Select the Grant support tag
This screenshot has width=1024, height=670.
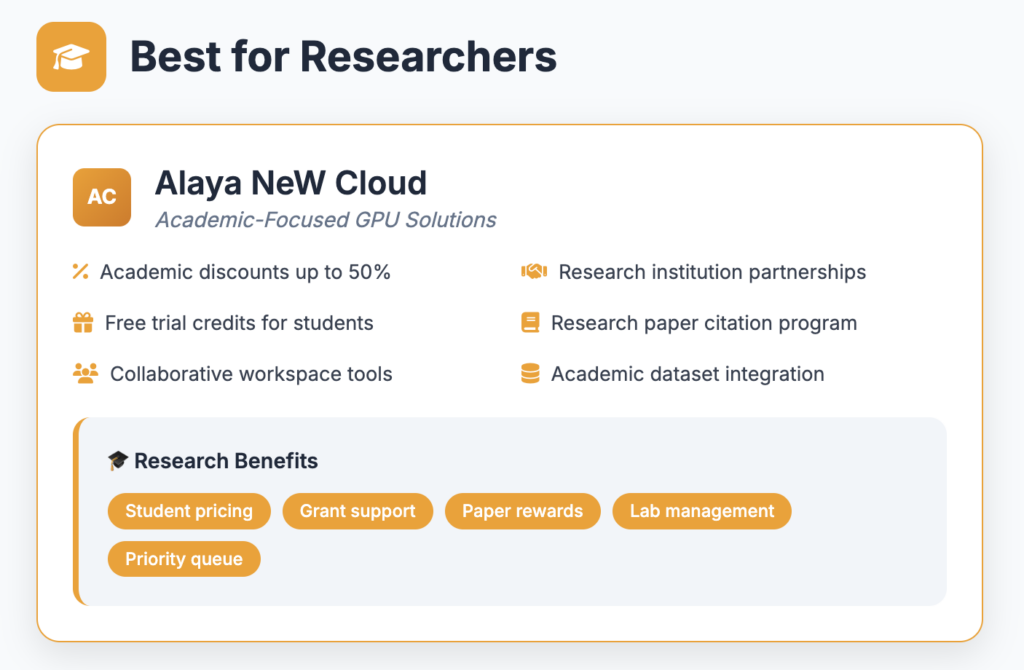358,511
